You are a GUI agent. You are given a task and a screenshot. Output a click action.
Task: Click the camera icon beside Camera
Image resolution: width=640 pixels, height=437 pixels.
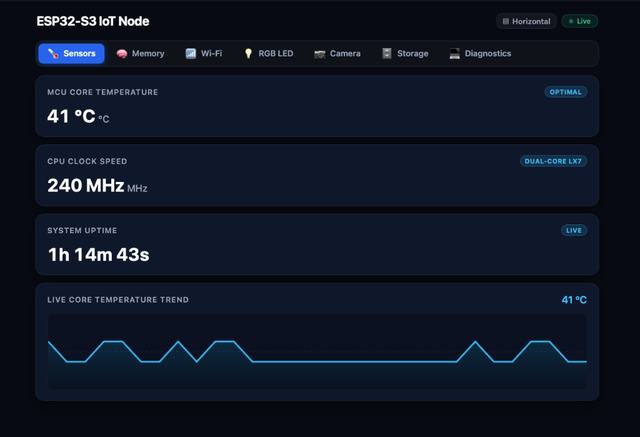click(x=320, y=54)
